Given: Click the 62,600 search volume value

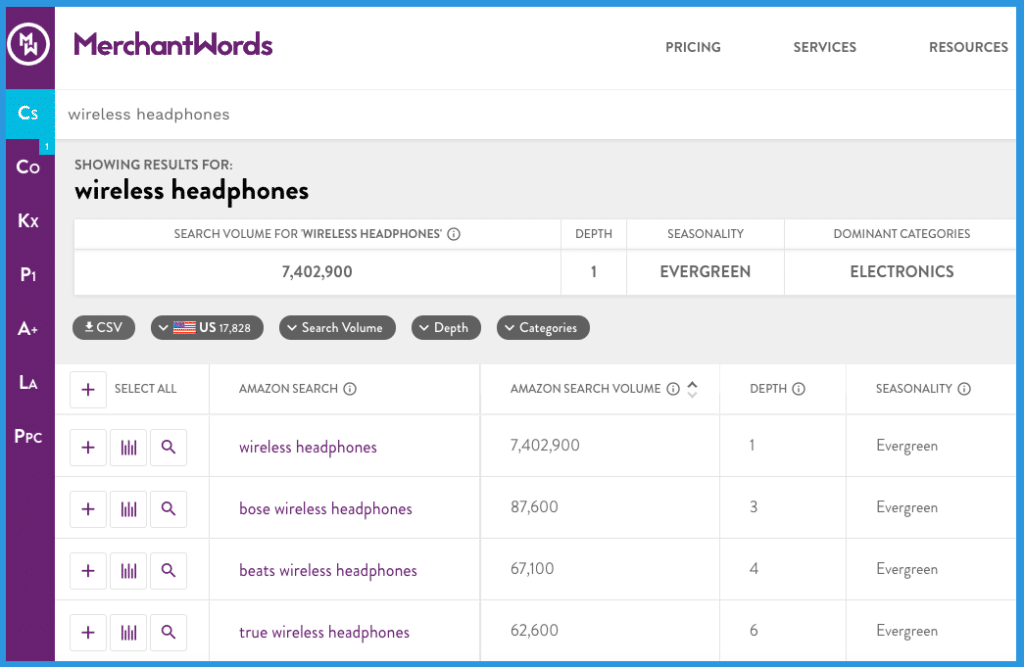Looking at the screenshot, I should coord(534,630).
